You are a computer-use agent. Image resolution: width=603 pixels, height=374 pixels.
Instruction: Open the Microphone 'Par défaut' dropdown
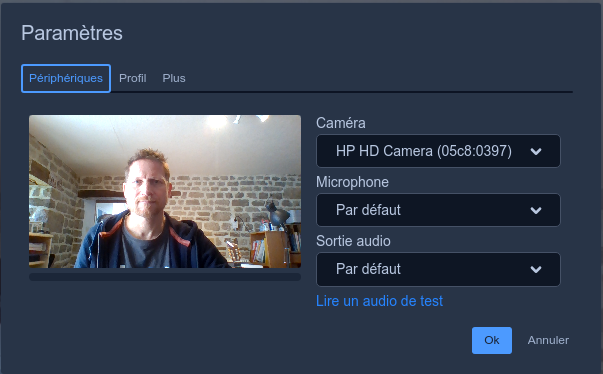coord(438,210)
